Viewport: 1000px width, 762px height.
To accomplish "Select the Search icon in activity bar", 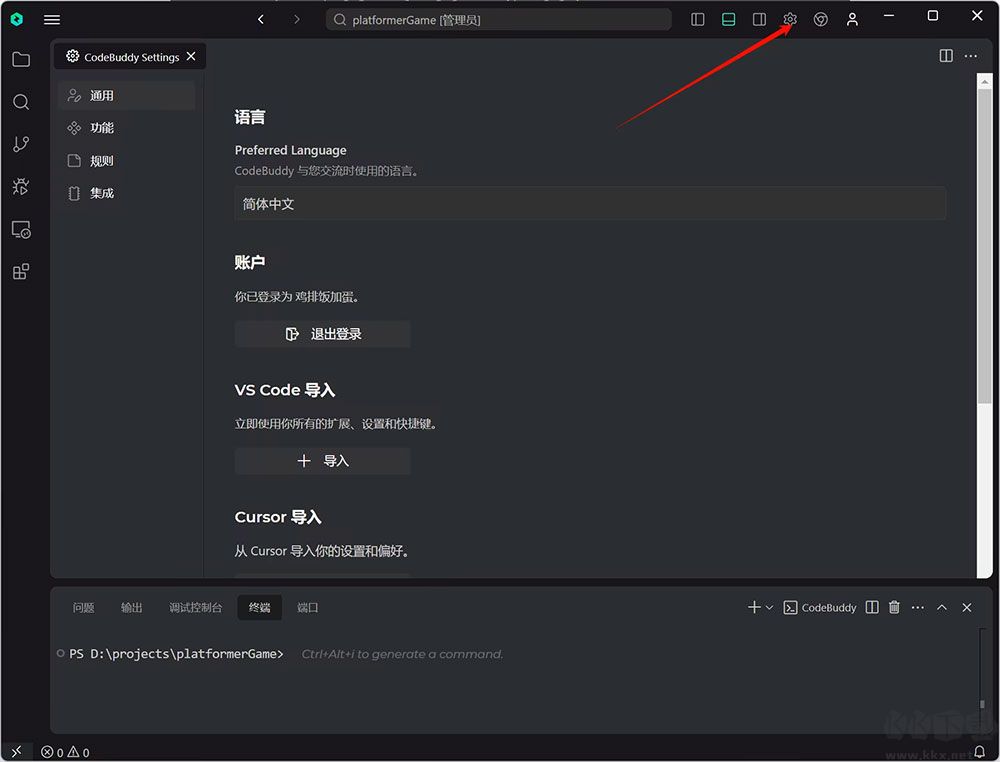I will (x=21, y=101).
